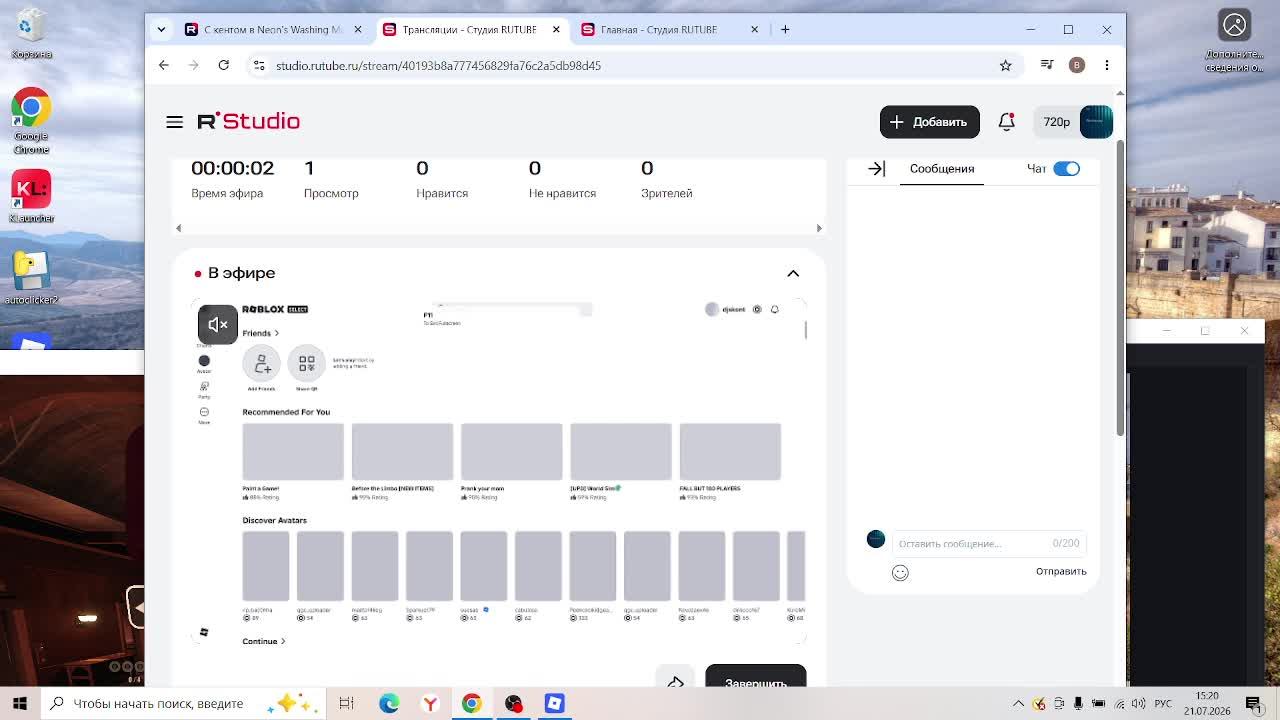This screenshot has height=720, width=1280.
Task: Reload the page with the refresh icon
Action: click(x=224, y=65)
